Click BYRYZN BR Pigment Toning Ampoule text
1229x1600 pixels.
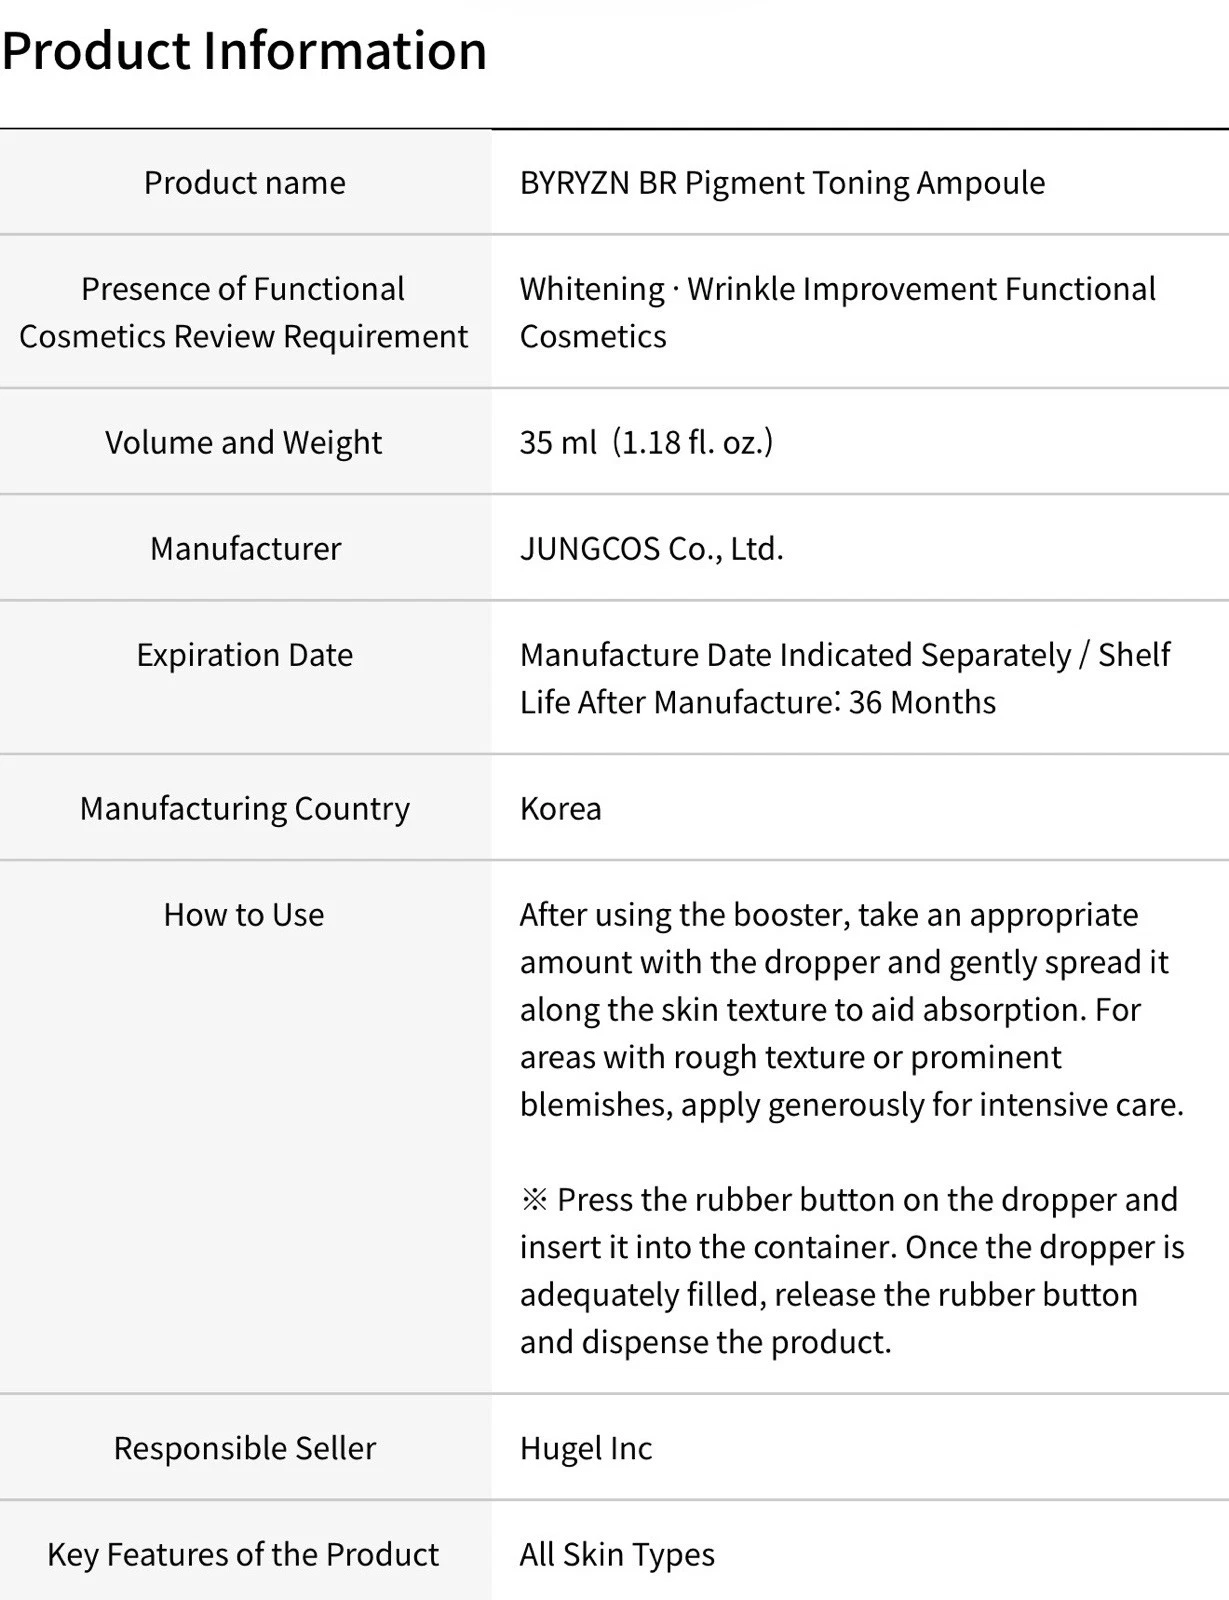click(782, 183)
